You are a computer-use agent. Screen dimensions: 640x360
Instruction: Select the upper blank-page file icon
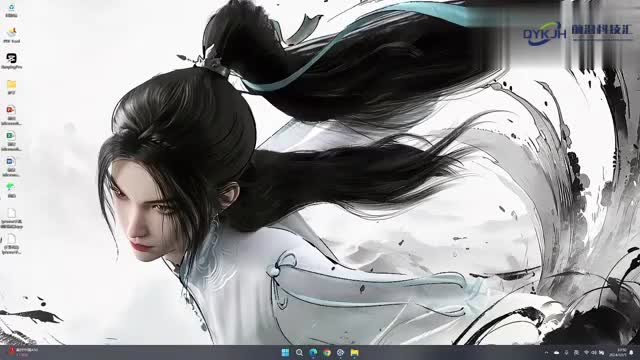pos(11,218)
